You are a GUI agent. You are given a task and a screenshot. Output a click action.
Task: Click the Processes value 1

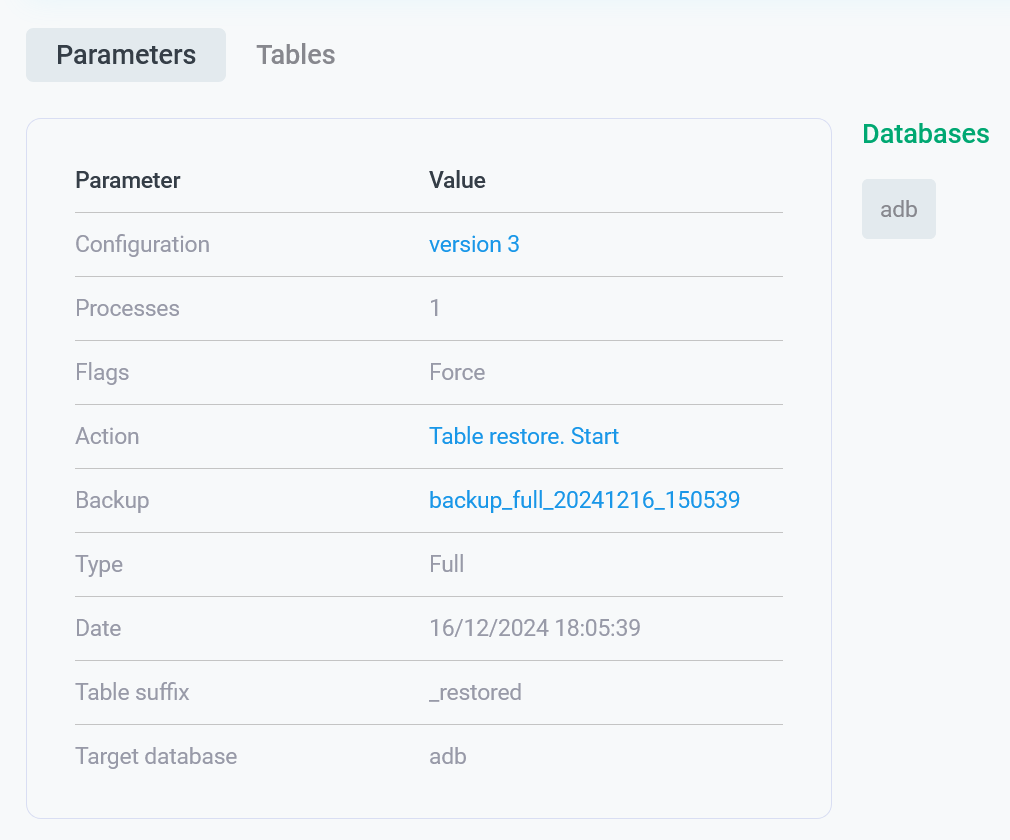(435, 308)
